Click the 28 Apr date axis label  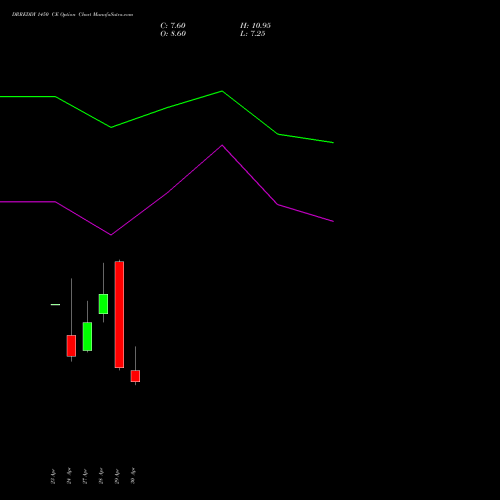pos(101,476)
